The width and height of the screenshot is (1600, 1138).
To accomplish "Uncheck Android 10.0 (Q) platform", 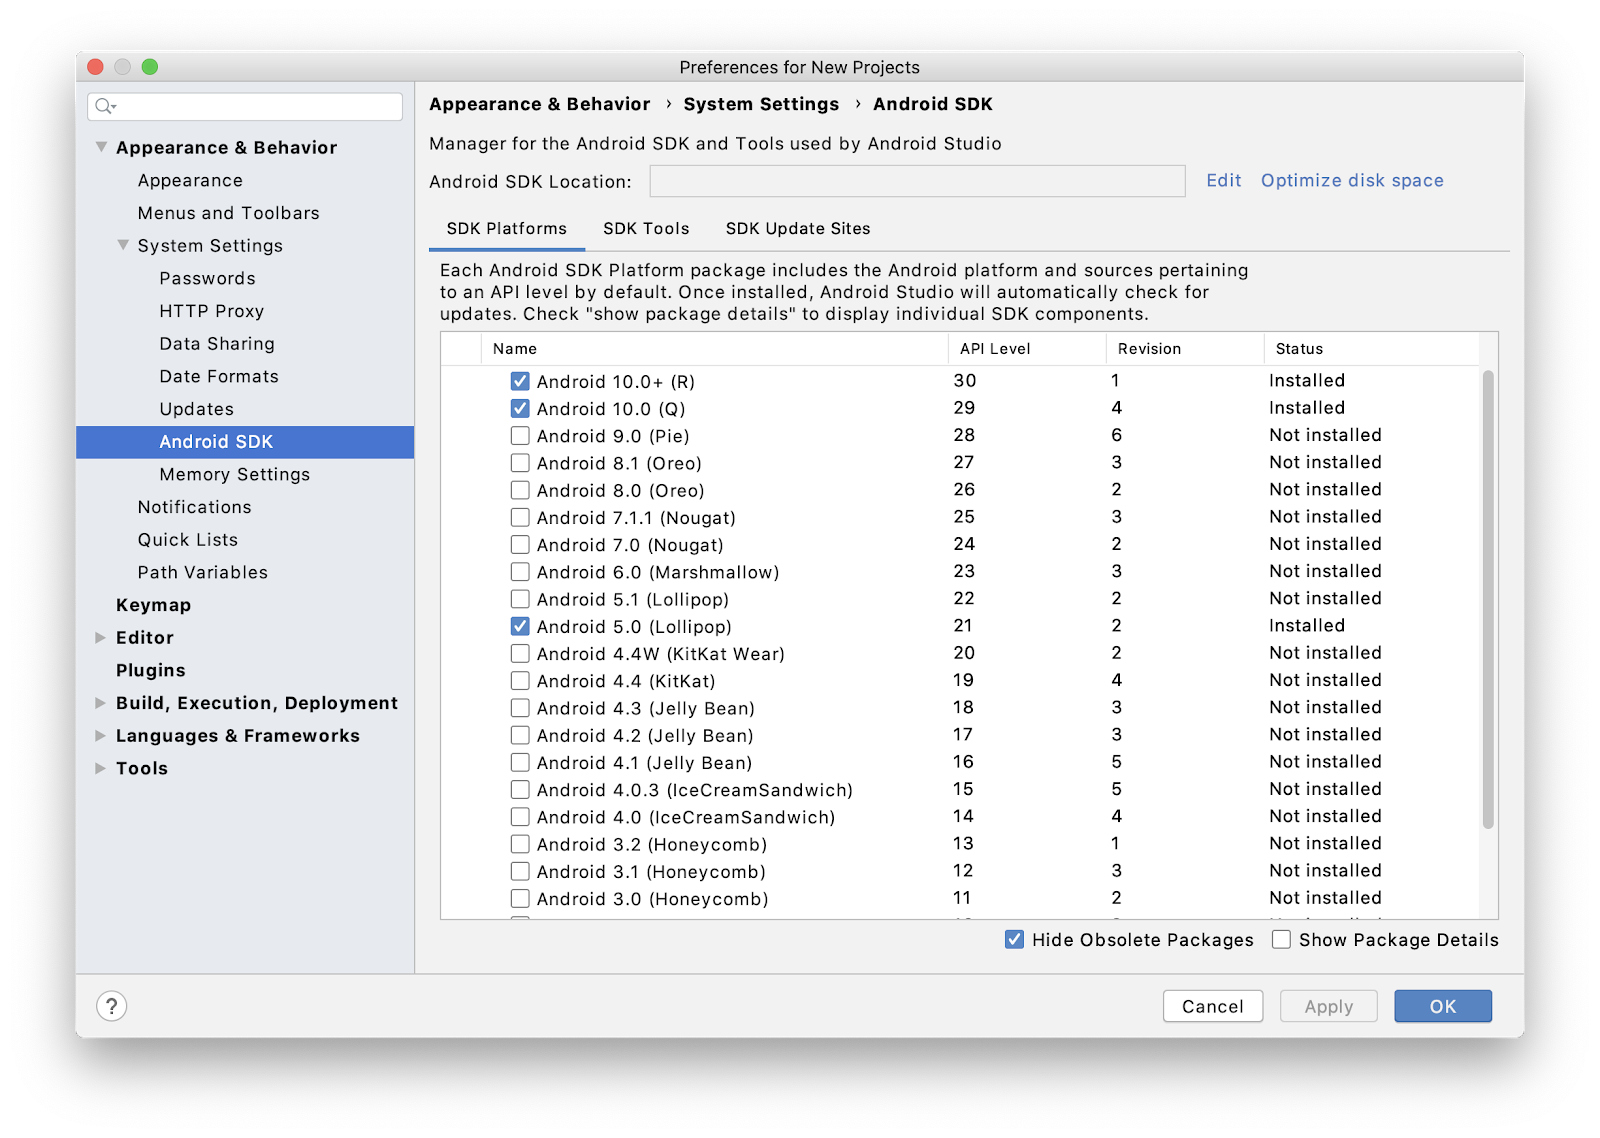I will [x=520, y=409].
